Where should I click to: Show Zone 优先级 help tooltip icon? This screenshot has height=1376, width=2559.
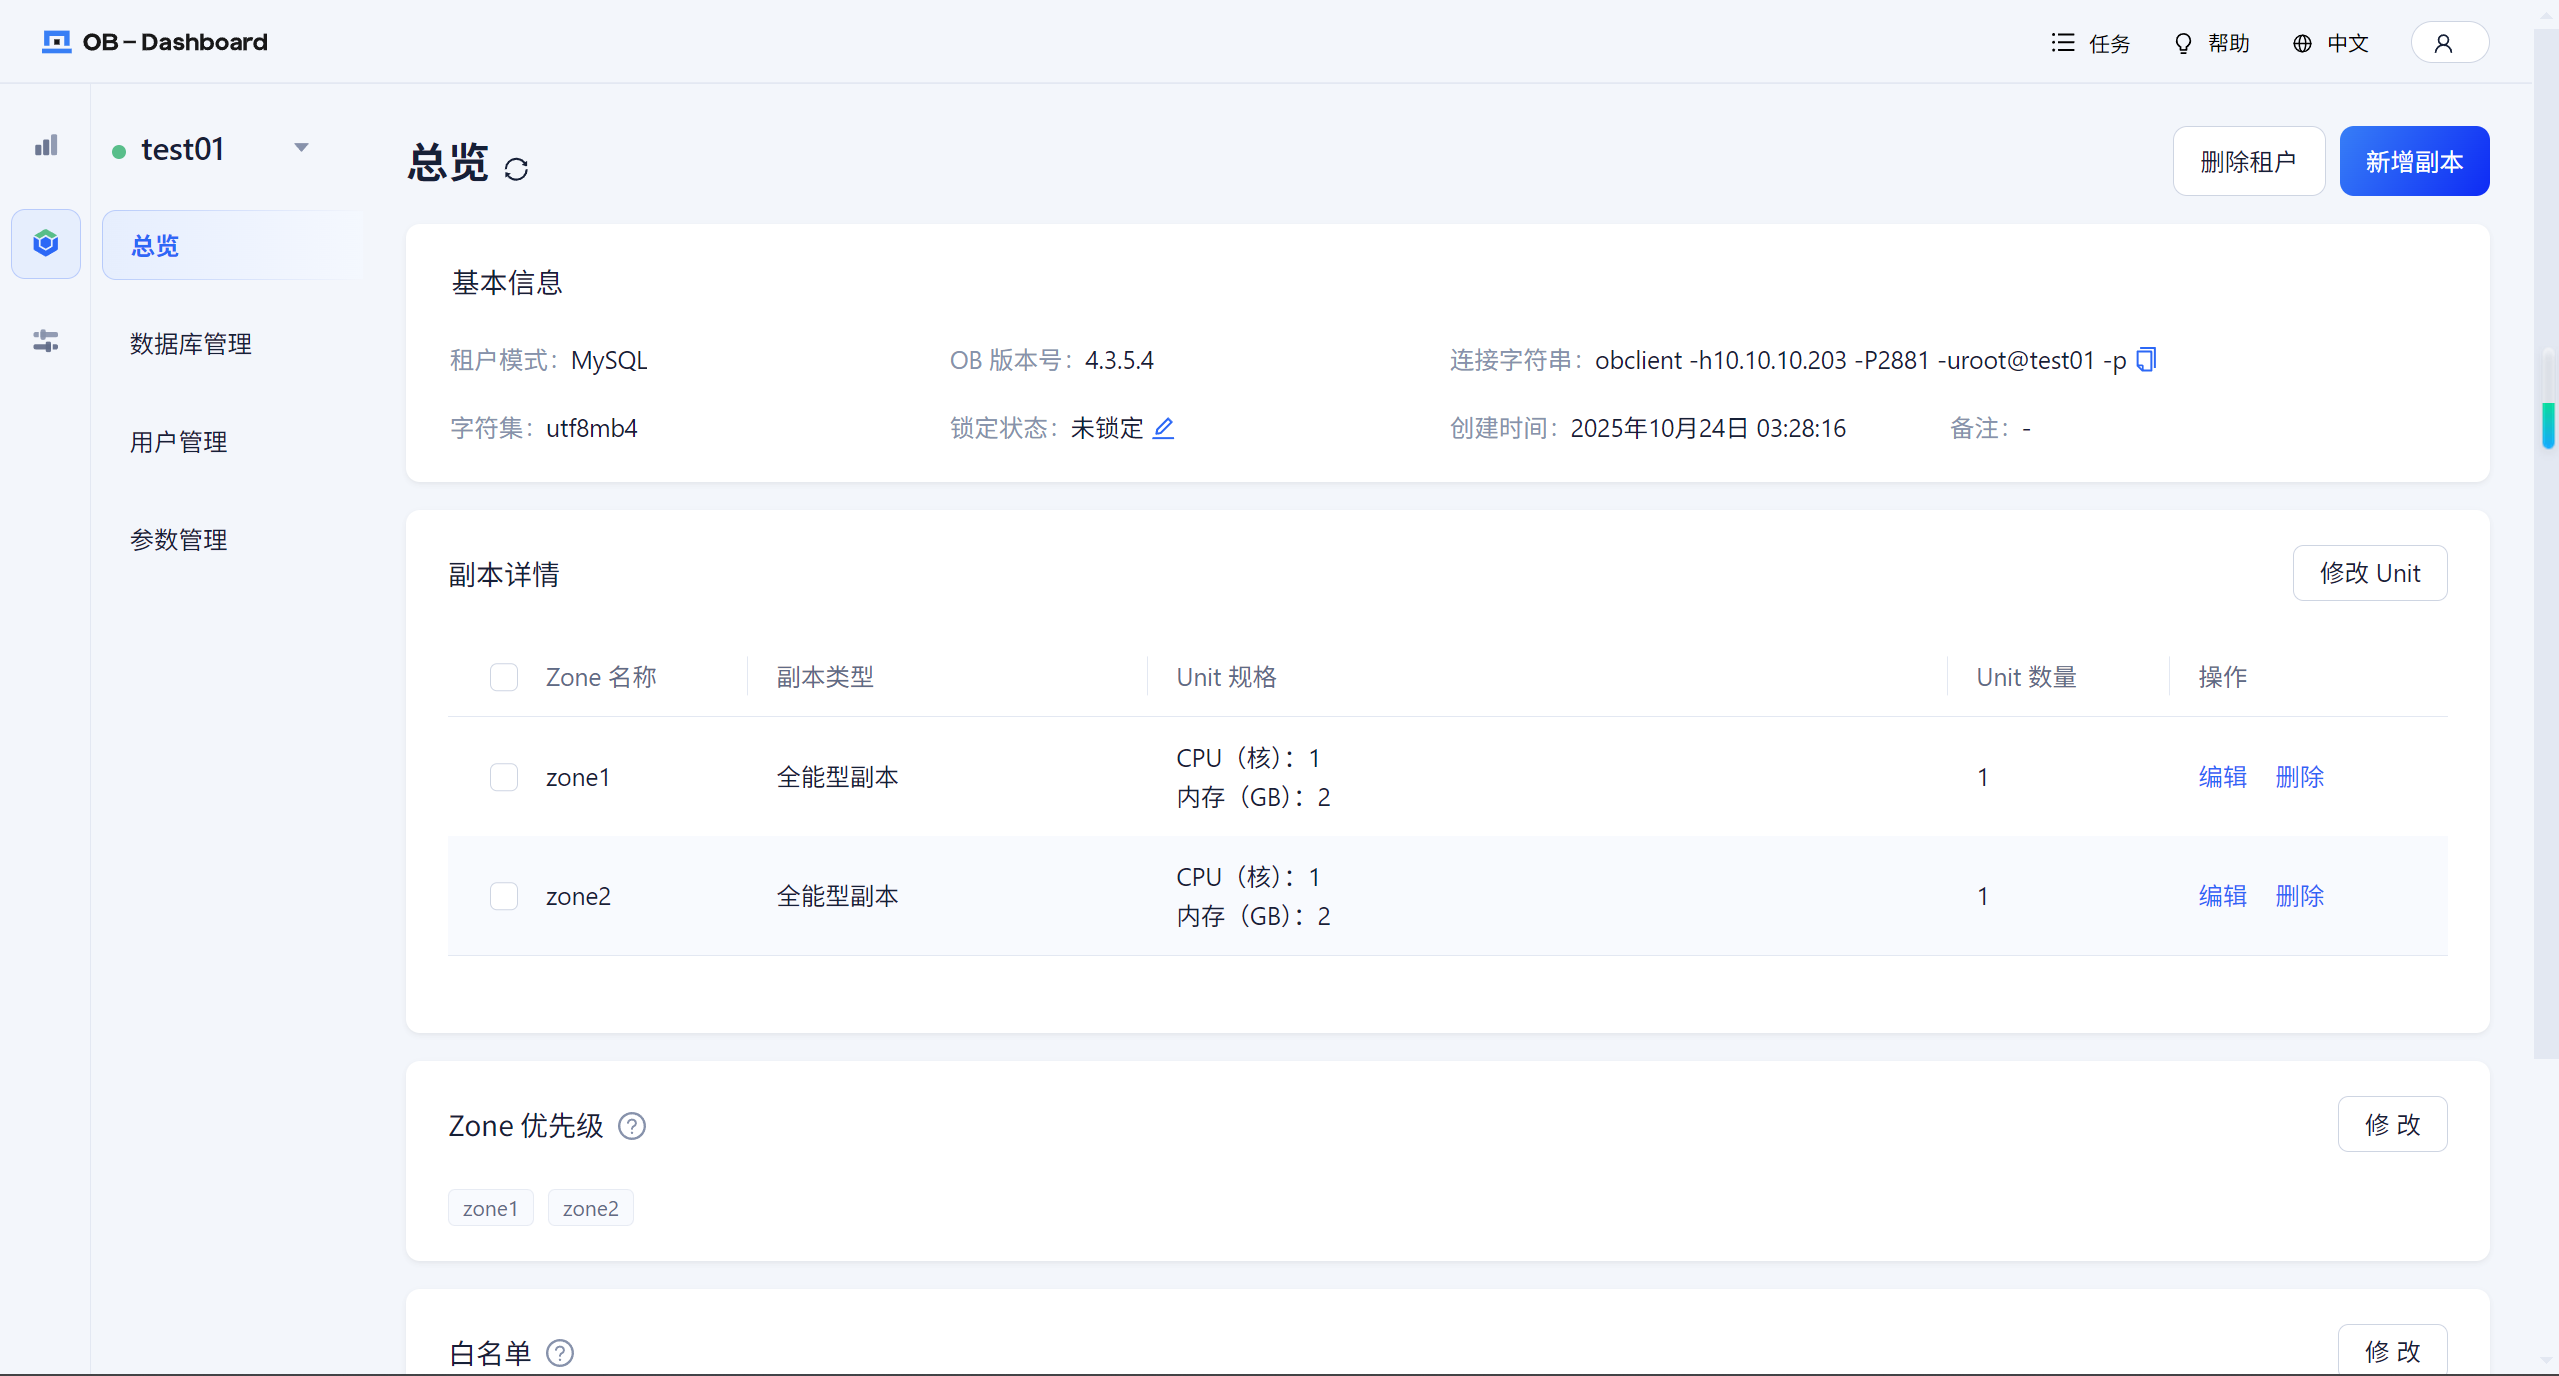(632, 1126)
